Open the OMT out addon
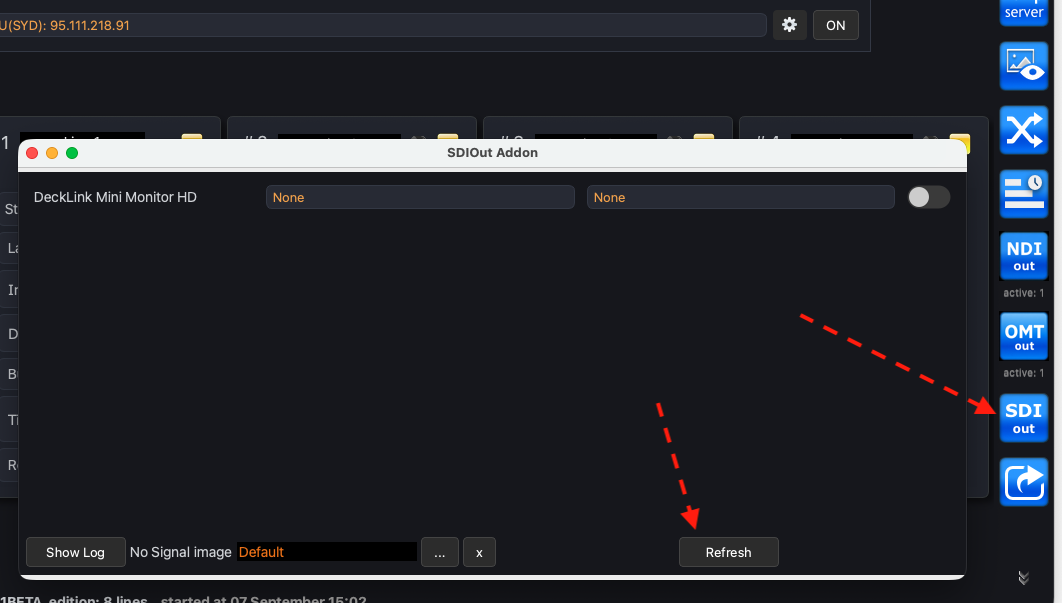This screenshot has width=1062, height=603. point(1023,336)
